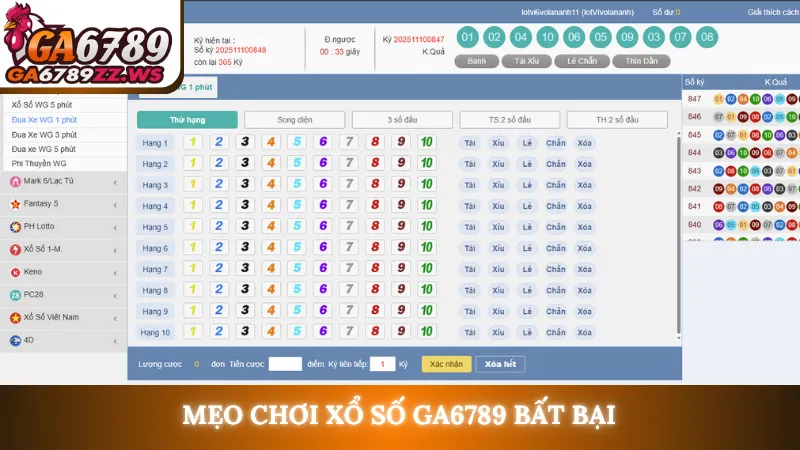Viewport: 800px width, 450px height.
Task: Open the Banh results tab
Action: [x=477, y=61]
